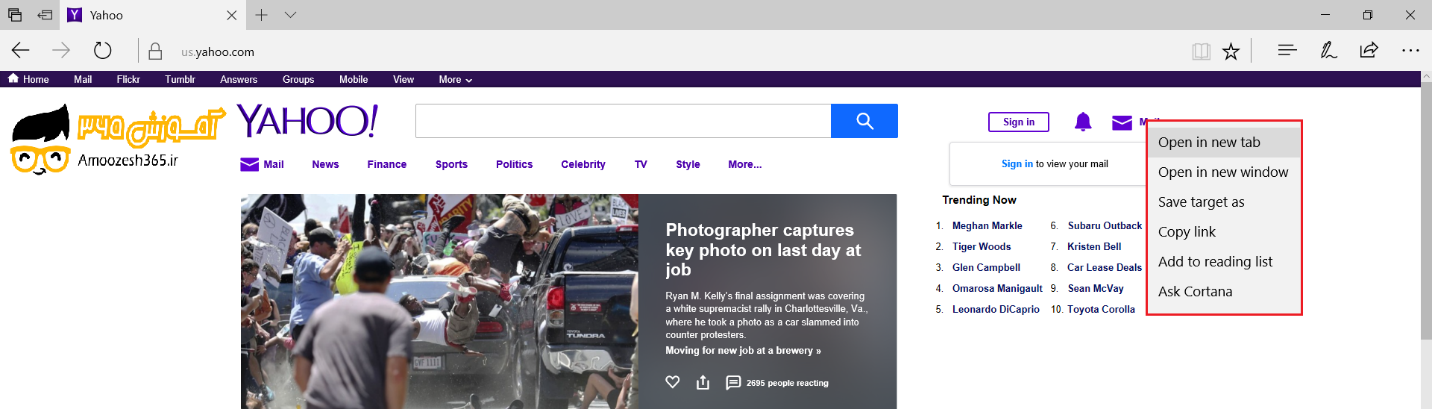Image resolution: width=1432 pixels, height=409 pixels.
Task: Open the Charlottesville news photo
Action: (440, 301)
